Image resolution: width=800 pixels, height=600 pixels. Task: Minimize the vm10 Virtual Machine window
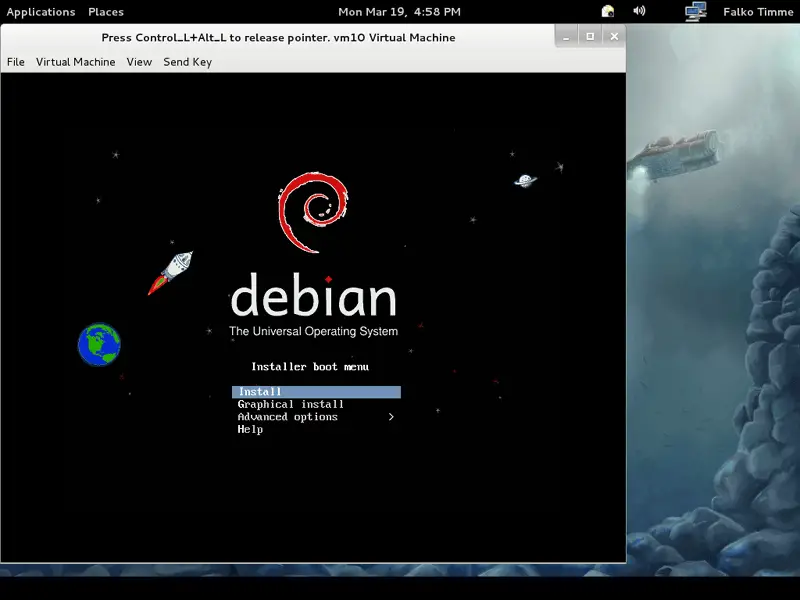point(566,37)
